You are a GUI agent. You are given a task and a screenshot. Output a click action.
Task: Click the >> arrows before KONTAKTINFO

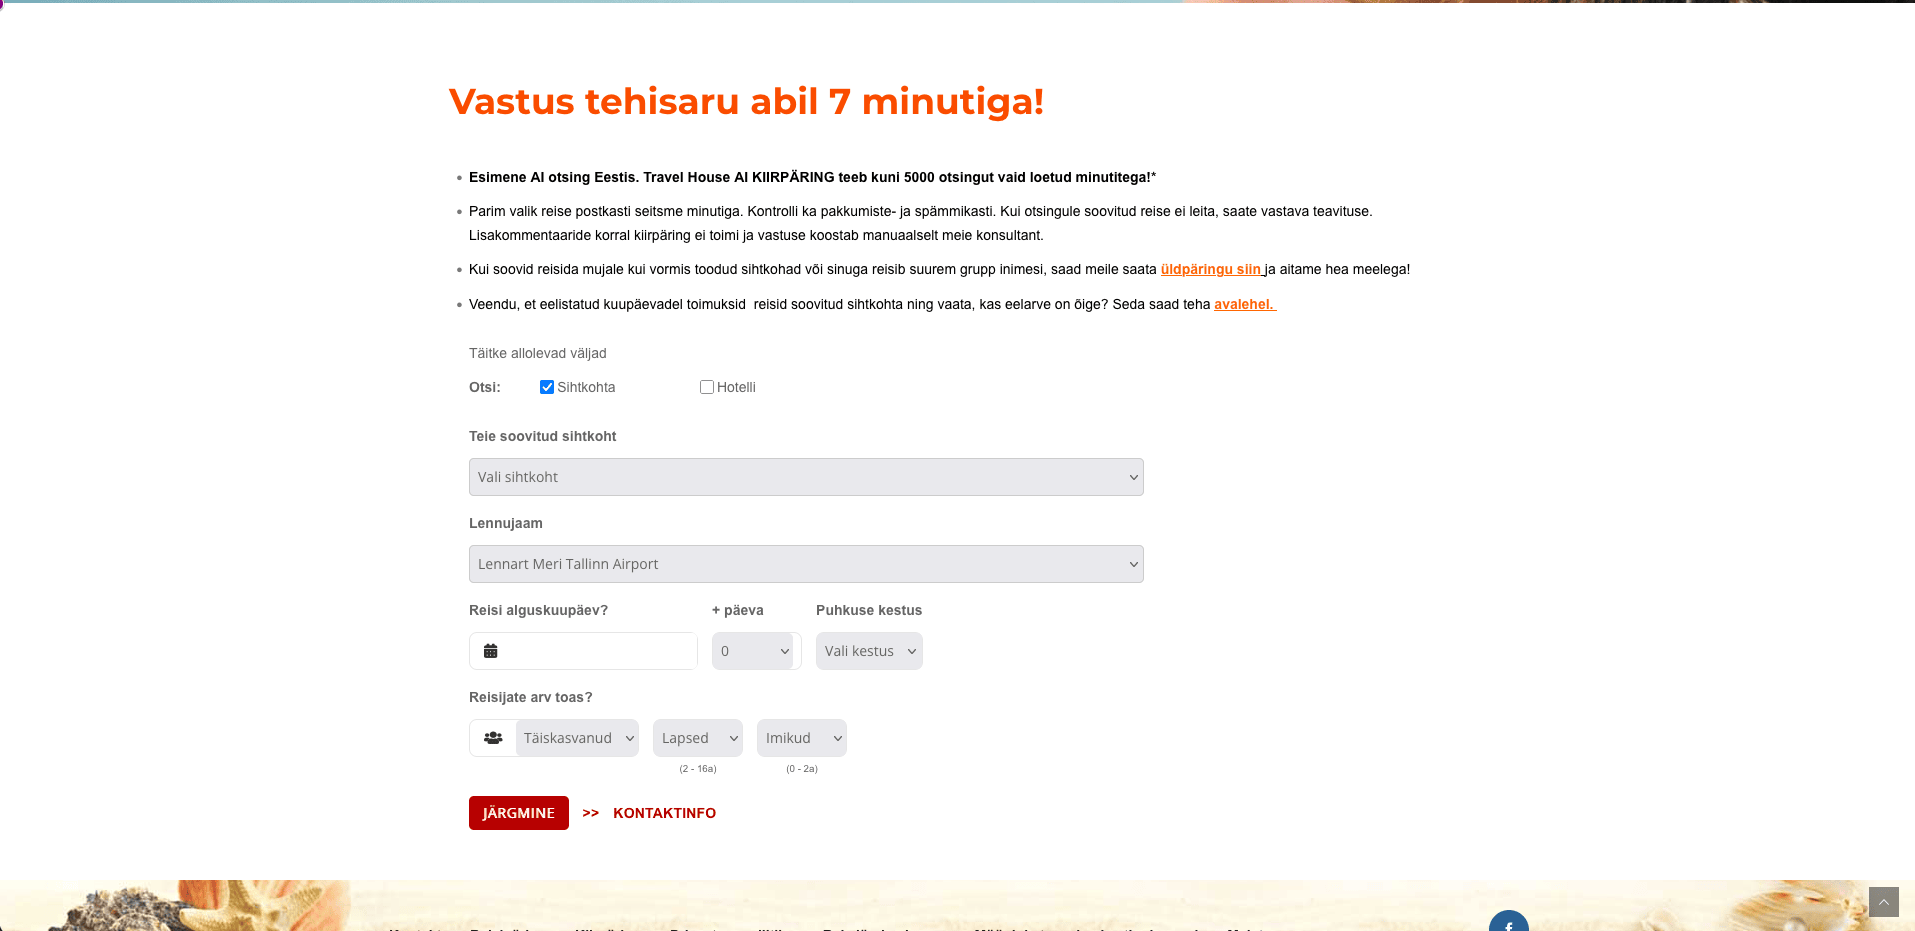click(x=591, y=813)
